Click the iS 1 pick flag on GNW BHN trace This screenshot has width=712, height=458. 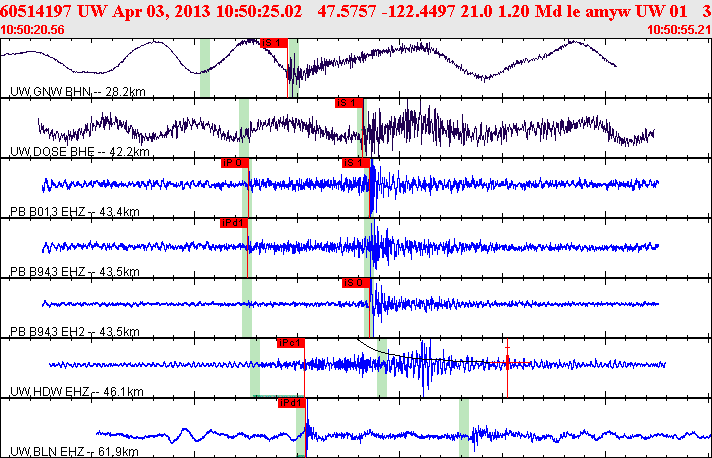click(x=274, y=43)
